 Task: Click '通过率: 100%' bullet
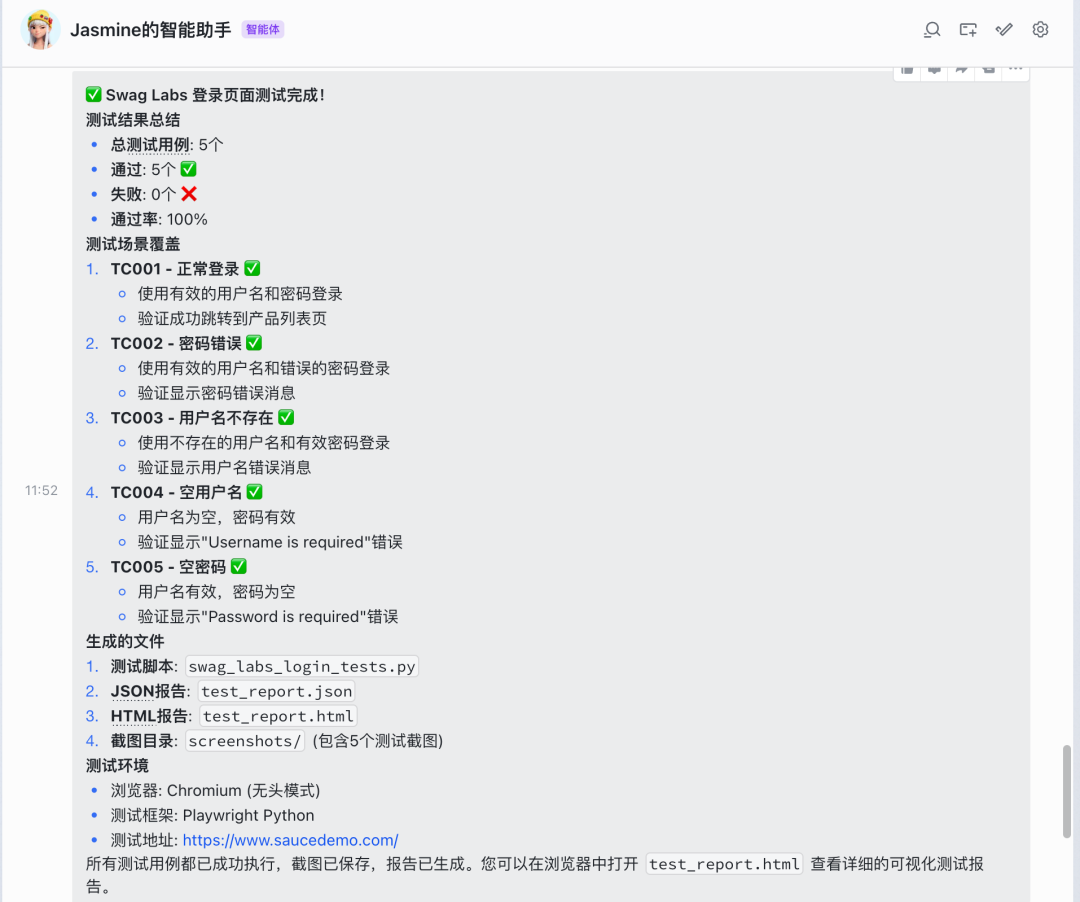[x=159, y=219]
